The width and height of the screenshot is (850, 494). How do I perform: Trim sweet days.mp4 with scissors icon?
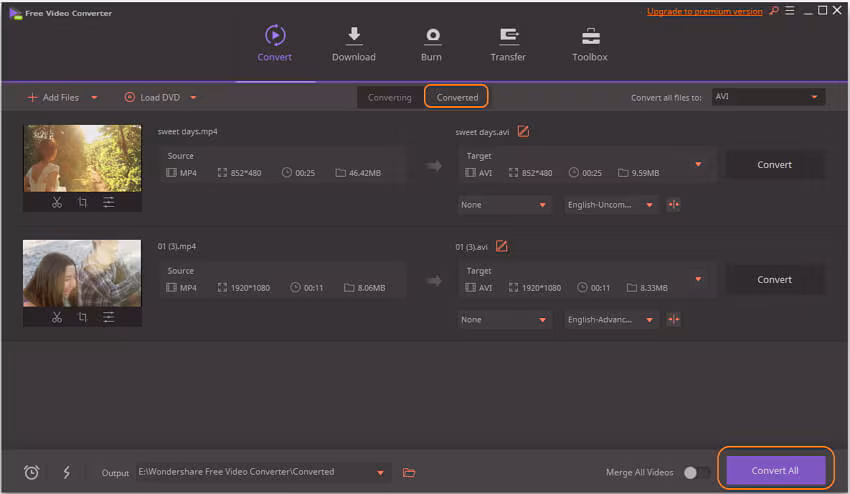pos(57,202)
